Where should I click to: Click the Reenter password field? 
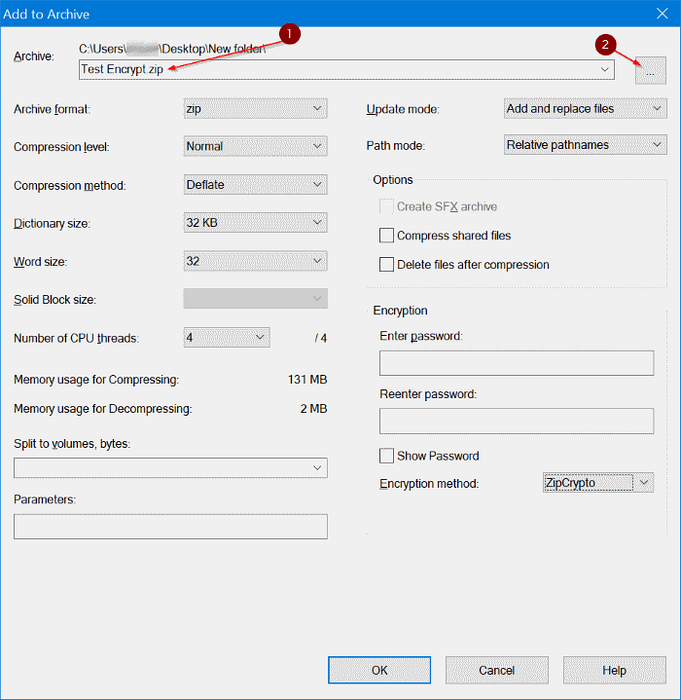click(516, 420)
